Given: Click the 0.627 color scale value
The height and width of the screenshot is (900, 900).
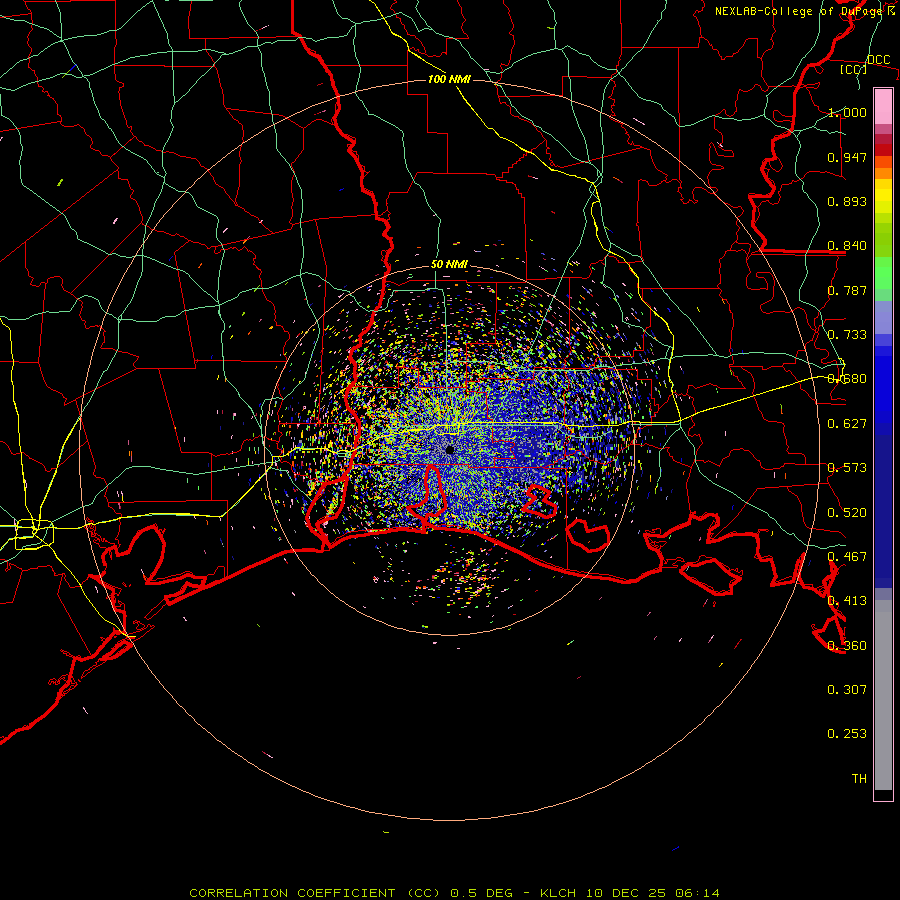Looking at the screenshot, I should point(847,424).
